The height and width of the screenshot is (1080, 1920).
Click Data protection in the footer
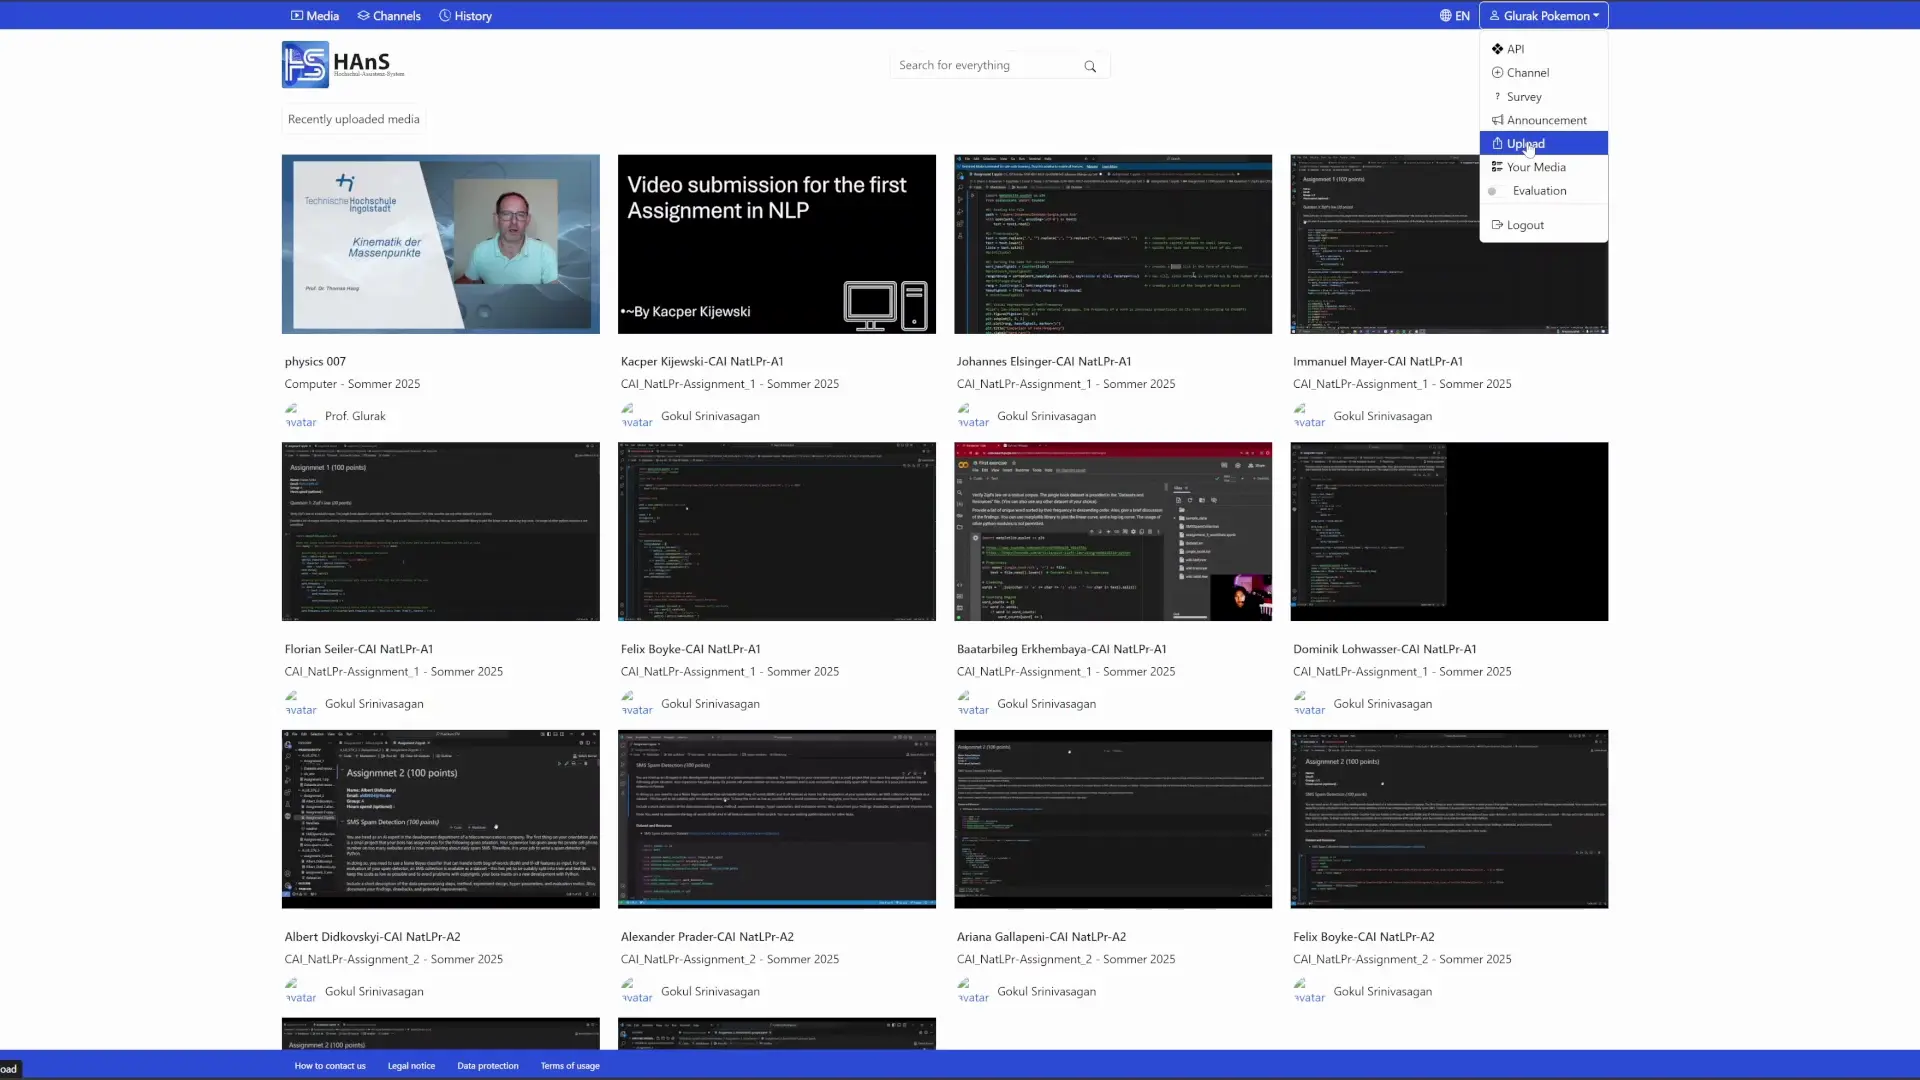[x=488, y=1066]
